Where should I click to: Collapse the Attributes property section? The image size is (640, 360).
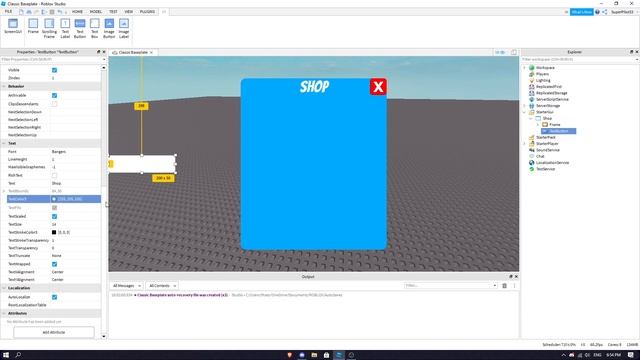[4, 313]
